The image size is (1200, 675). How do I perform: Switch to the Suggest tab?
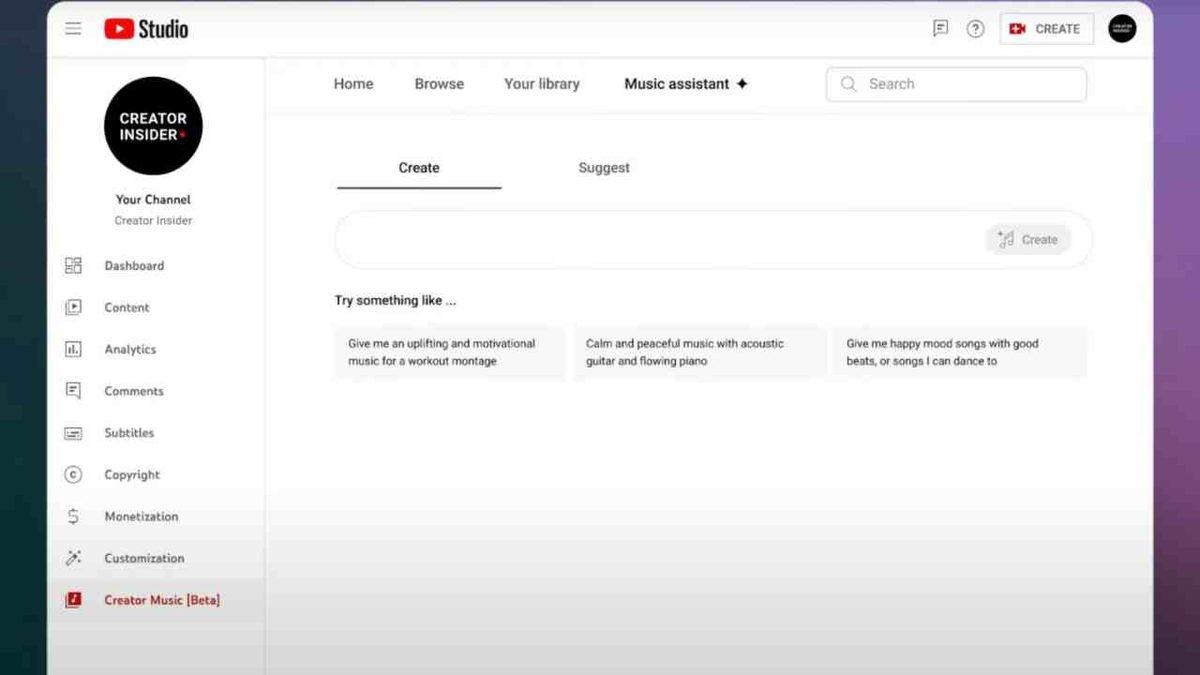[x=604, y=168]
